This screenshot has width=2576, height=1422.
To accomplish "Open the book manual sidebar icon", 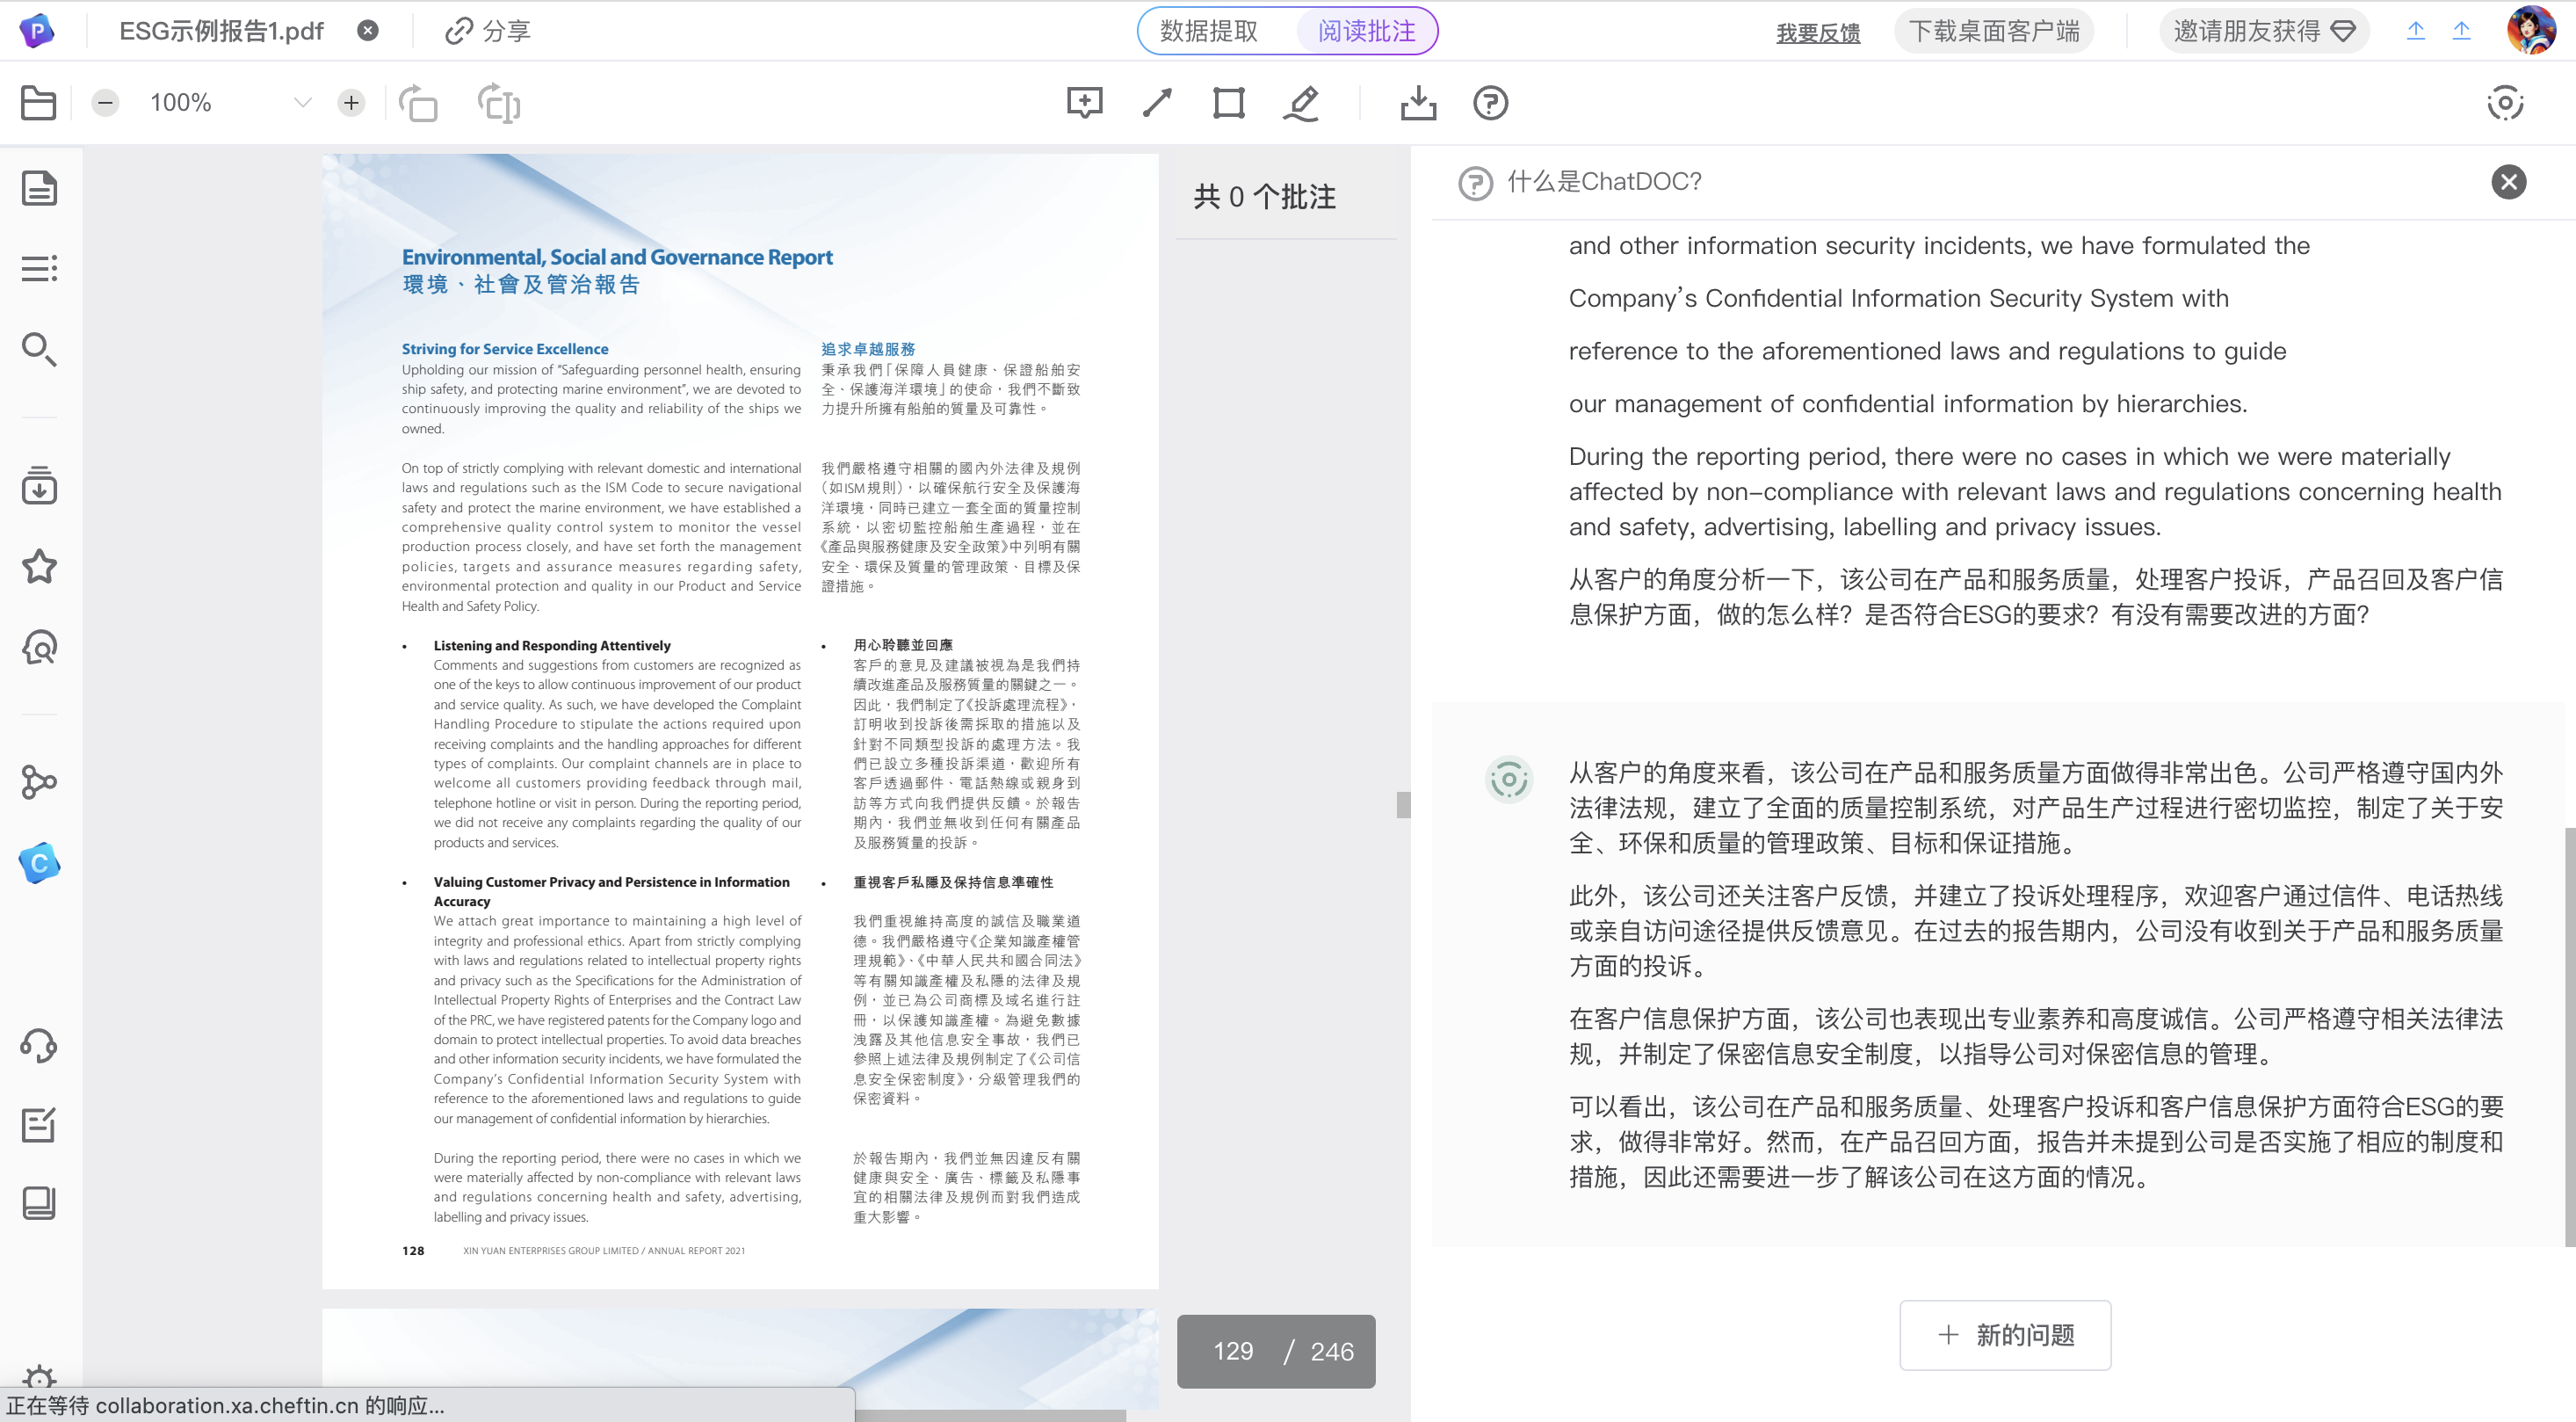I will click(x=39, y=1203).
